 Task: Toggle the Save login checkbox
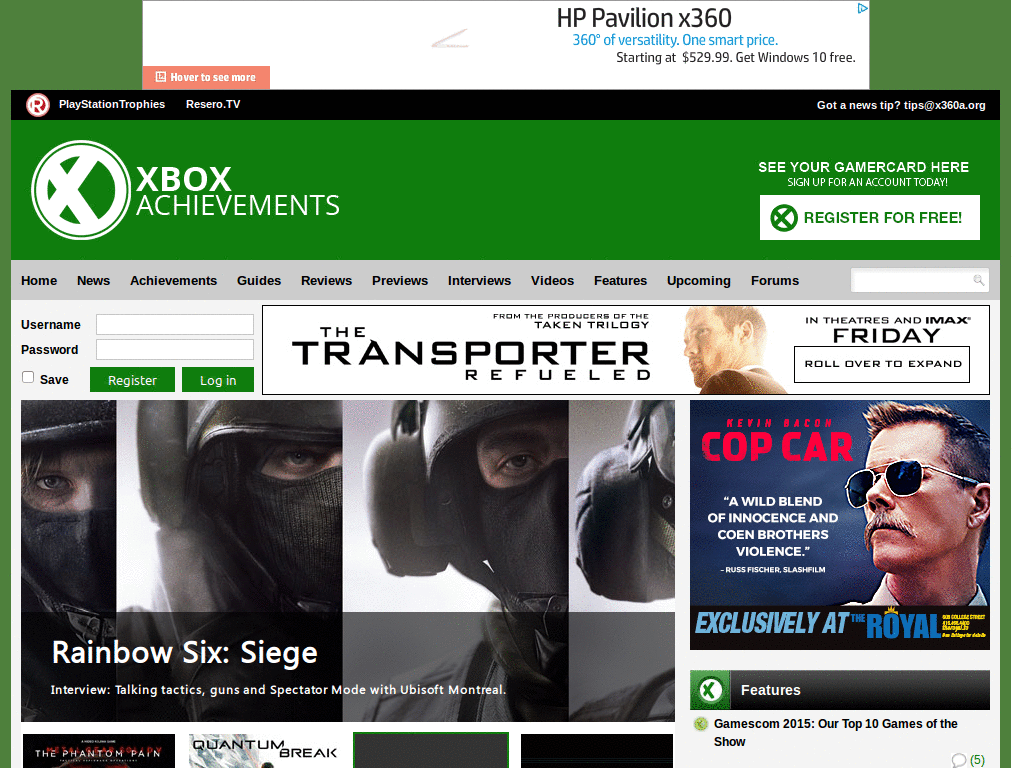coord(28,377)
